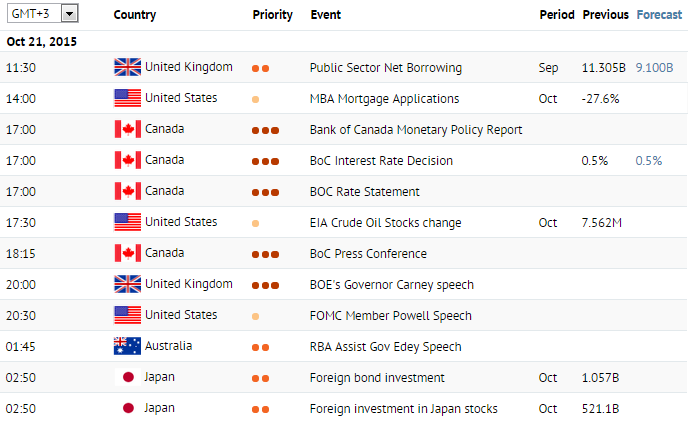Viewport: 688px width, 421px height.
Task: Select the BOC Rate Statement row
Action: click(344, 191)
